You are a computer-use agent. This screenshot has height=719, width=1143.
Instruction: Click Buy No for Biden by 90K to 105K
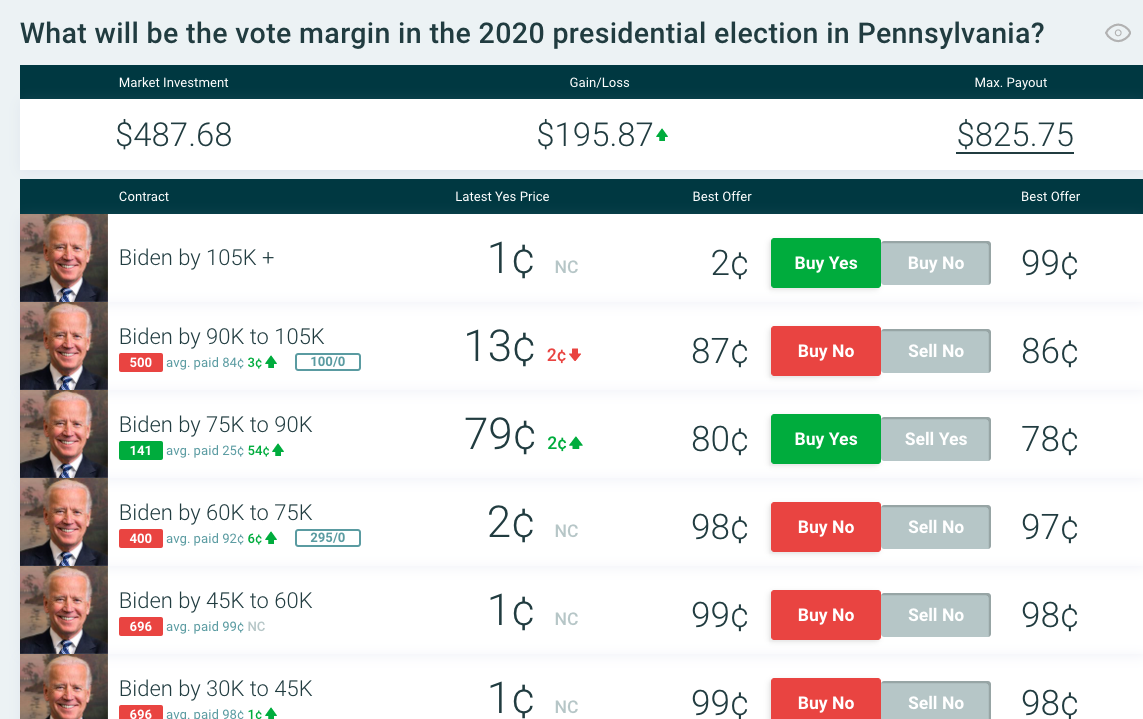pos(825,351)
